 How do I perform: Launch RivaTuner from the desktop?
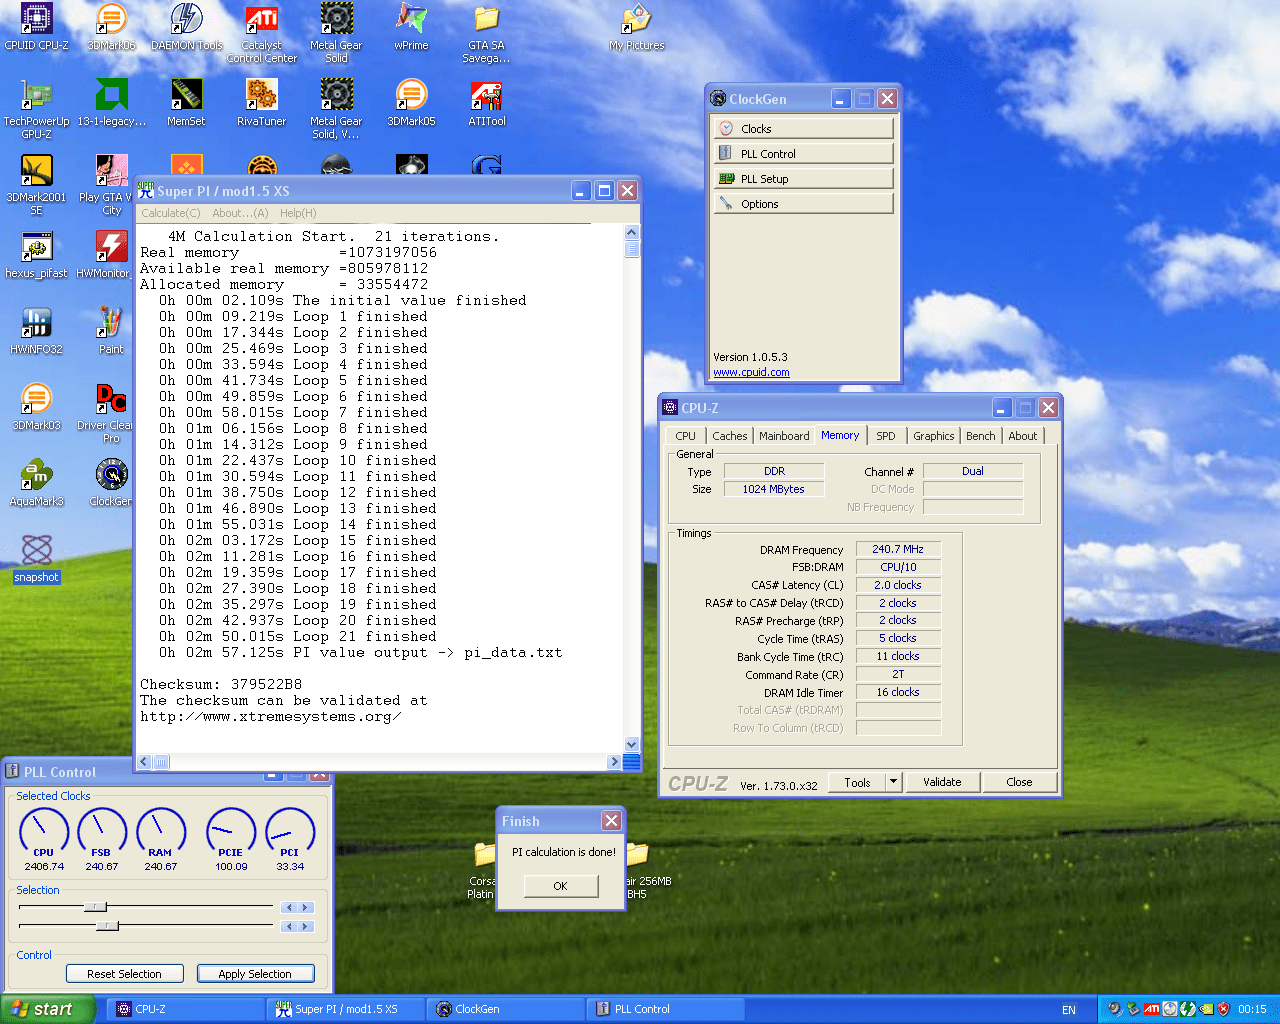click(x=262, y=103)
